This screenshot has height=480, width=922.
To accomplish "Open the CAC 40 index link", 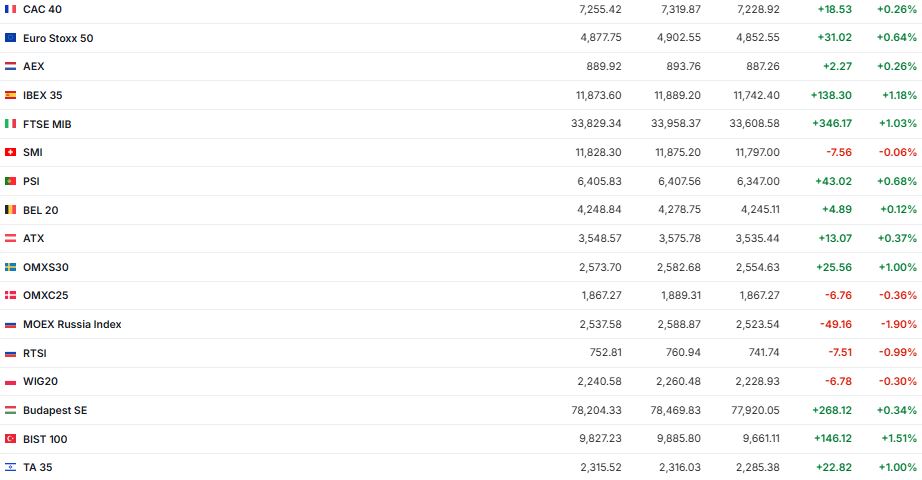I will coord(42,9).
